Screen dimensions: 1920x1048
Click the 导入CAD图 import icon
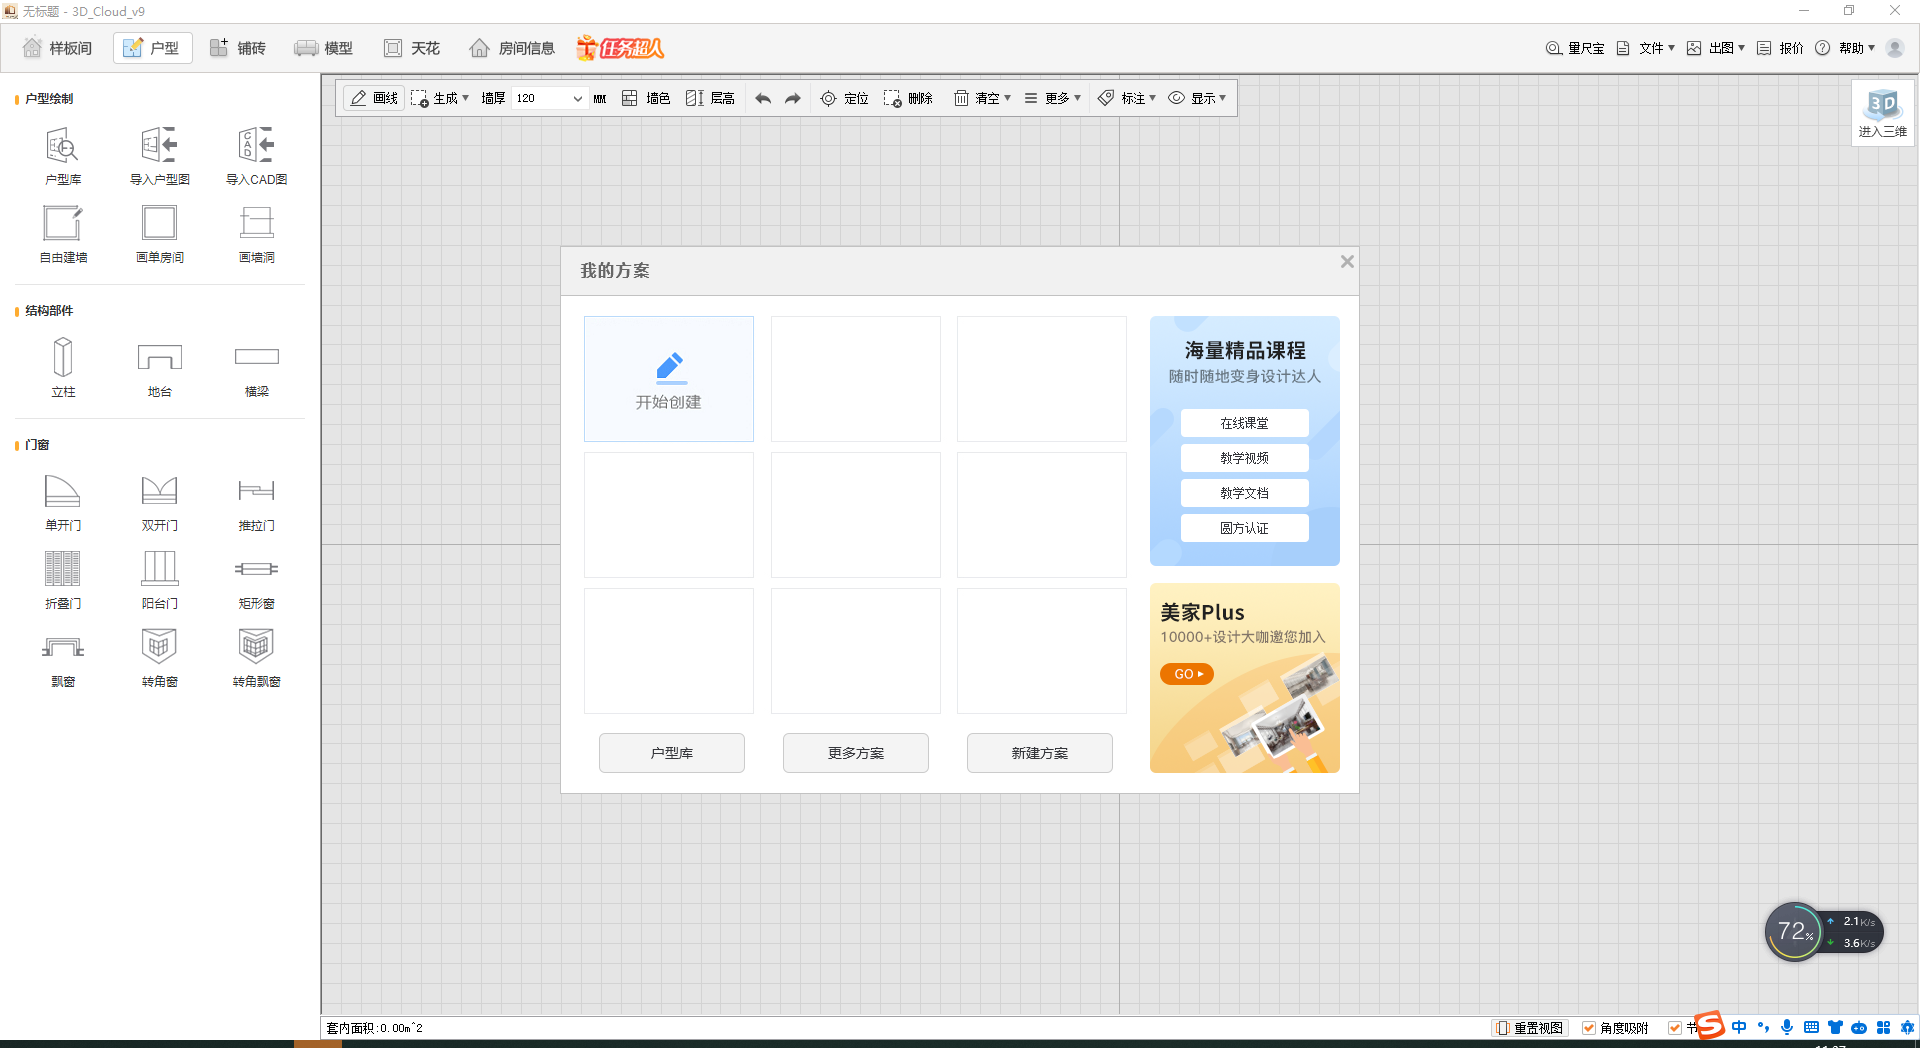tap(257, 156)
